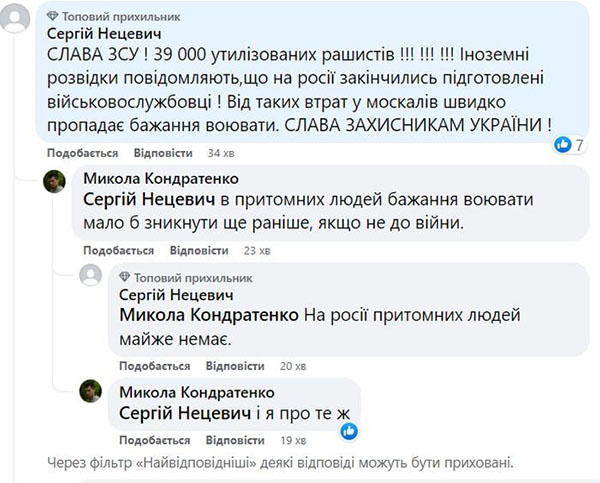Open the avatar beside the last reply
Image resolution: width=600 pixels, height=483 pixels.
[x=91, y=391]
